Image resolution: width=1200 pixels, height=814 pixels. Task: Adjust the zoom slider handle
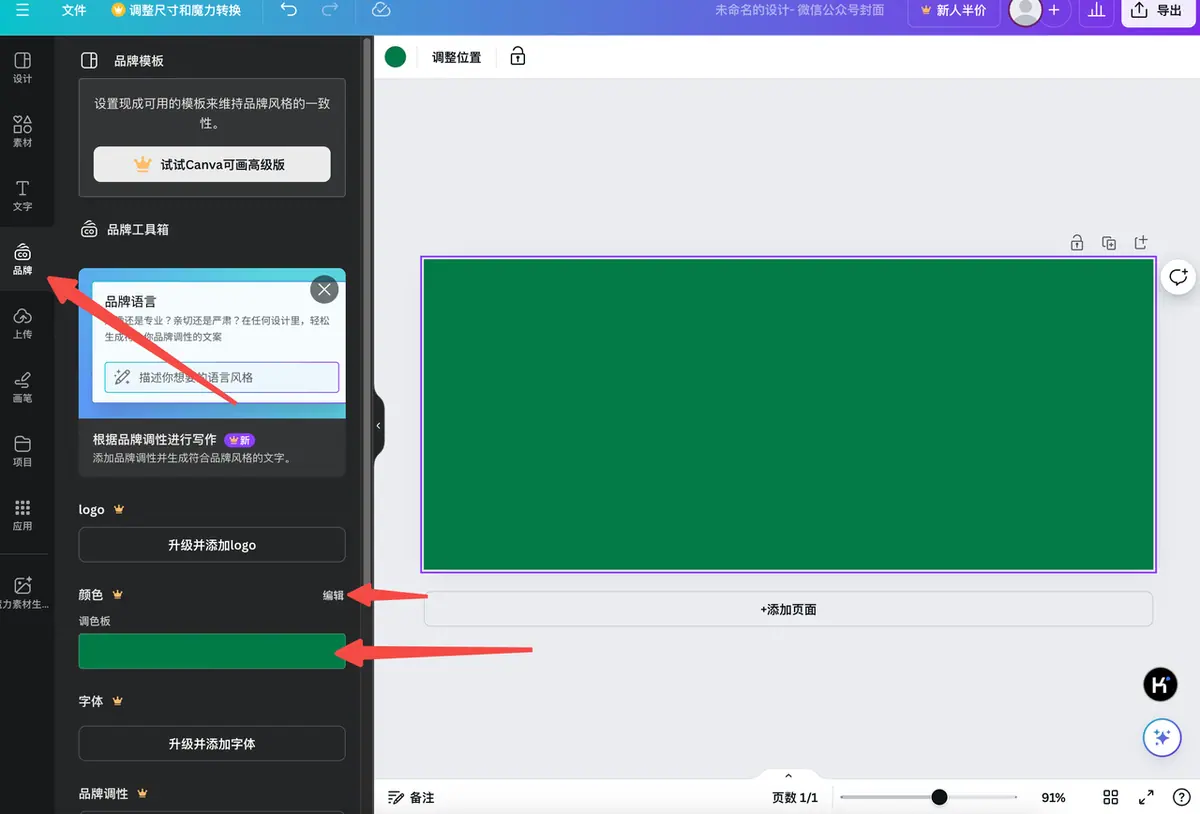coord(939,797)
